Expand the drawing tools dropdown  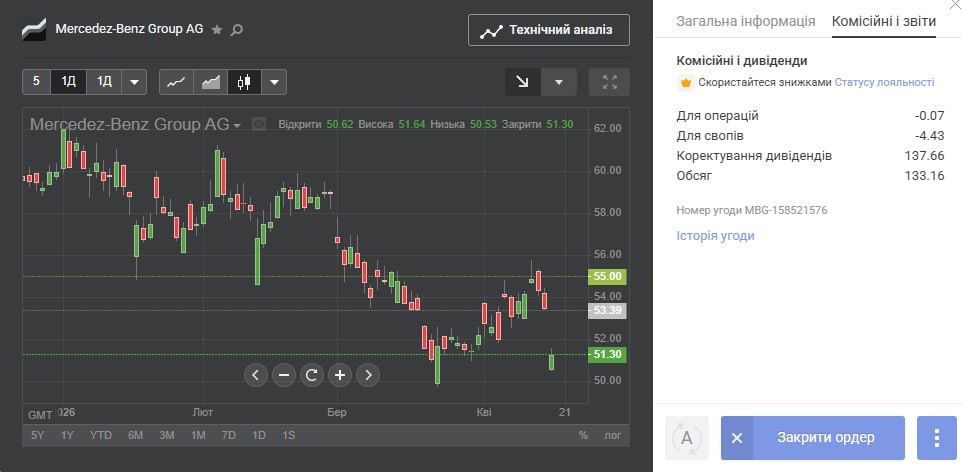(x=559, y=82)
